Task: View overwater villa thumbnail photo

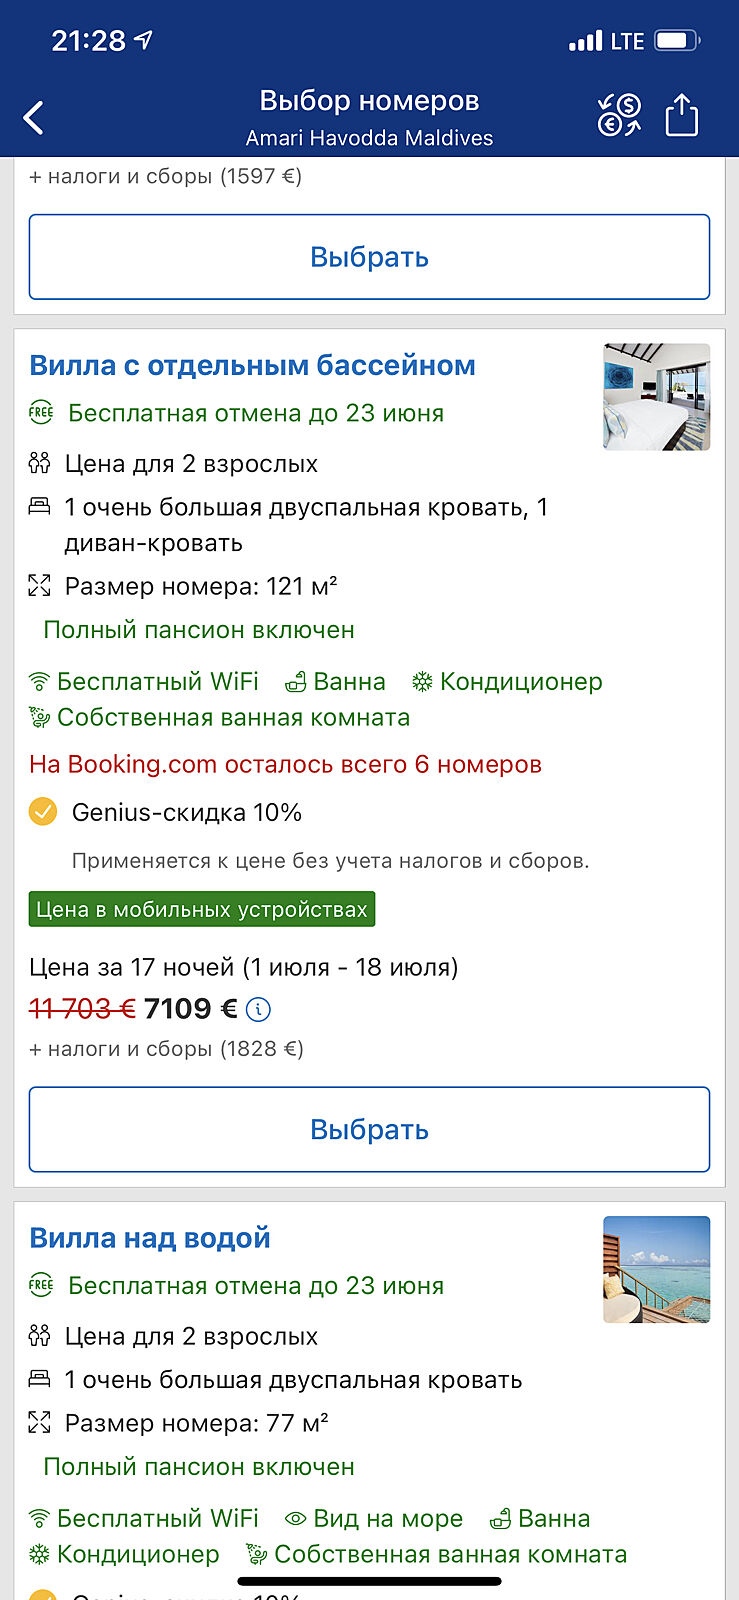Action: point(656,1269)
